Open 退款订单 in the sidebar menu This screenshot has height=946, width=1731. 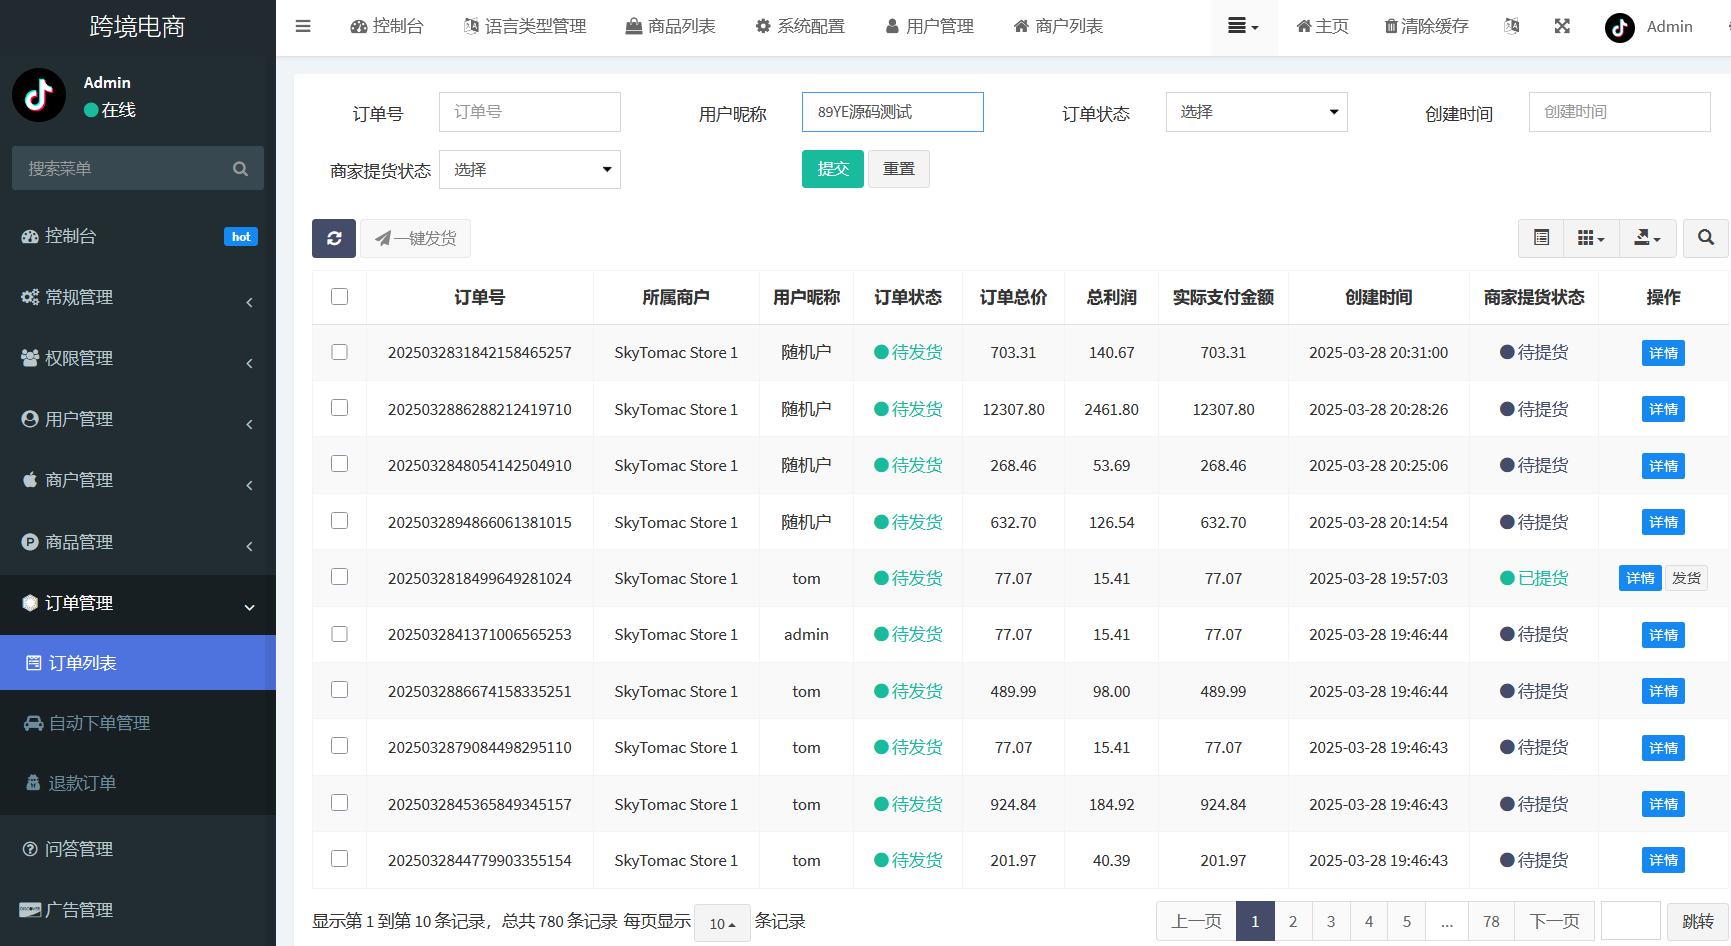pos(82,783)
